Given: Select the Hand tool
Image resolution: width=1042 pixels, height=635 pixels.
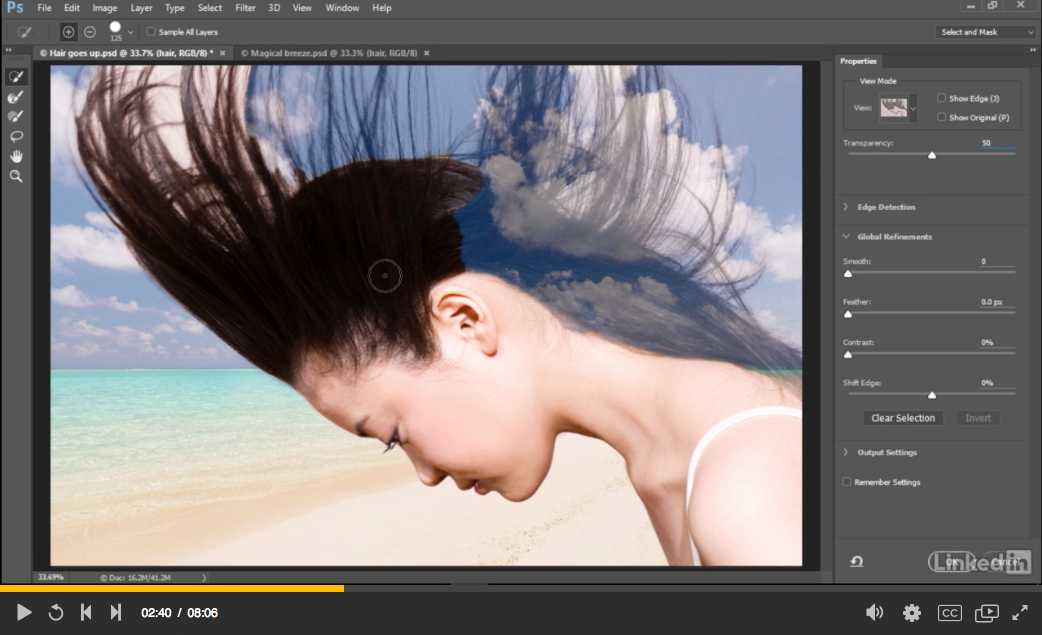Looking at the screenshot, I should point(16,156).
